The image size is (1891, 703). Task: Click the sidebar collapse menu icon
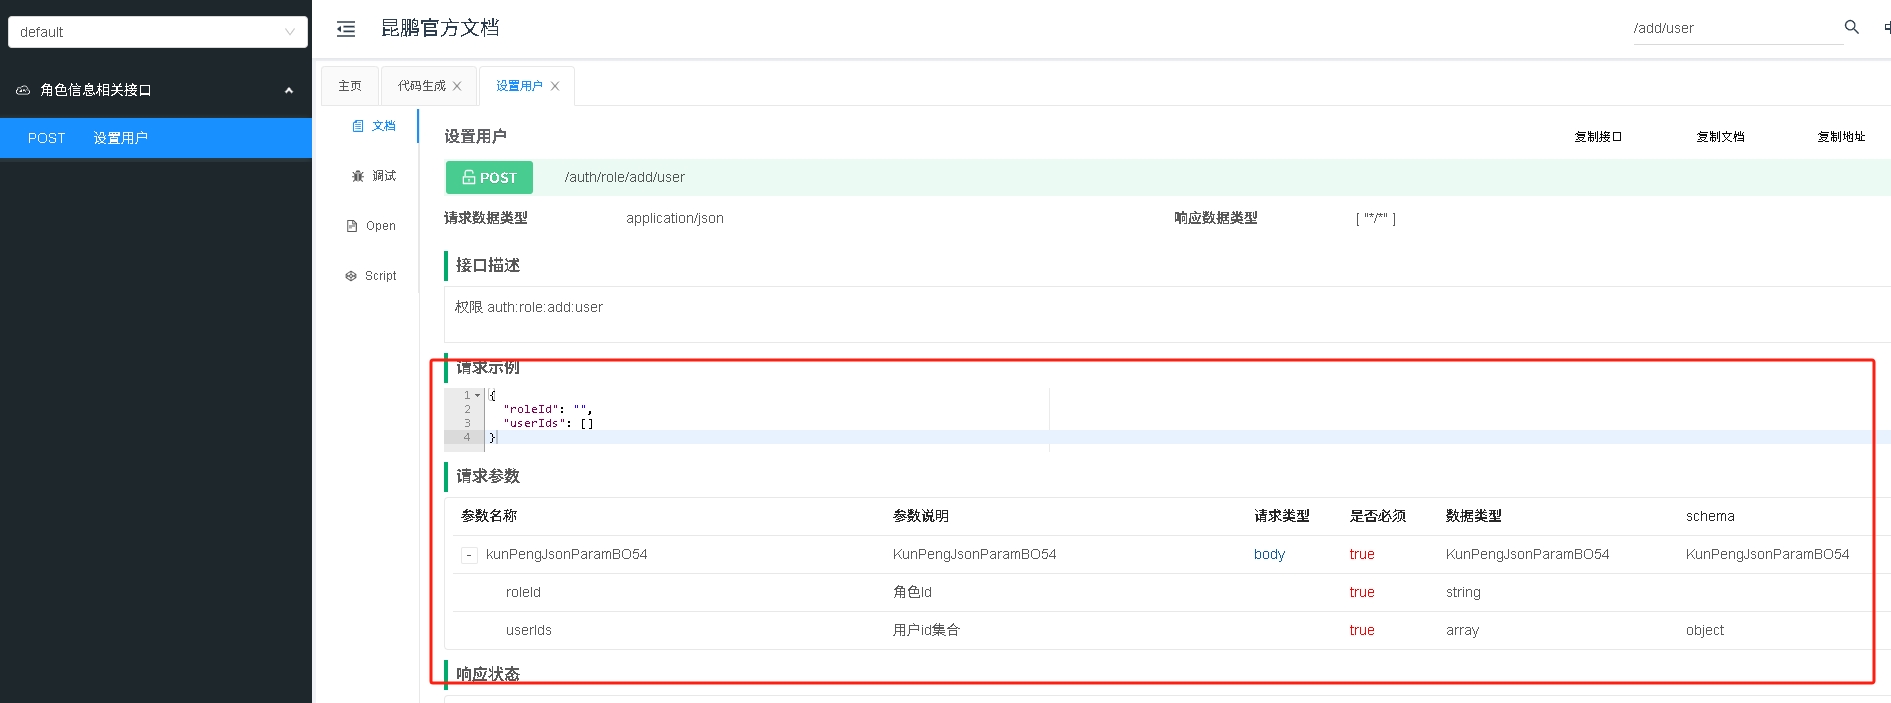point(346,29)
